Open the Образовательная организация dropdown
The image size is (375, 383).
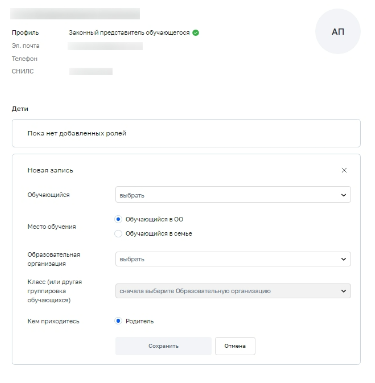(x=233, y=259)
